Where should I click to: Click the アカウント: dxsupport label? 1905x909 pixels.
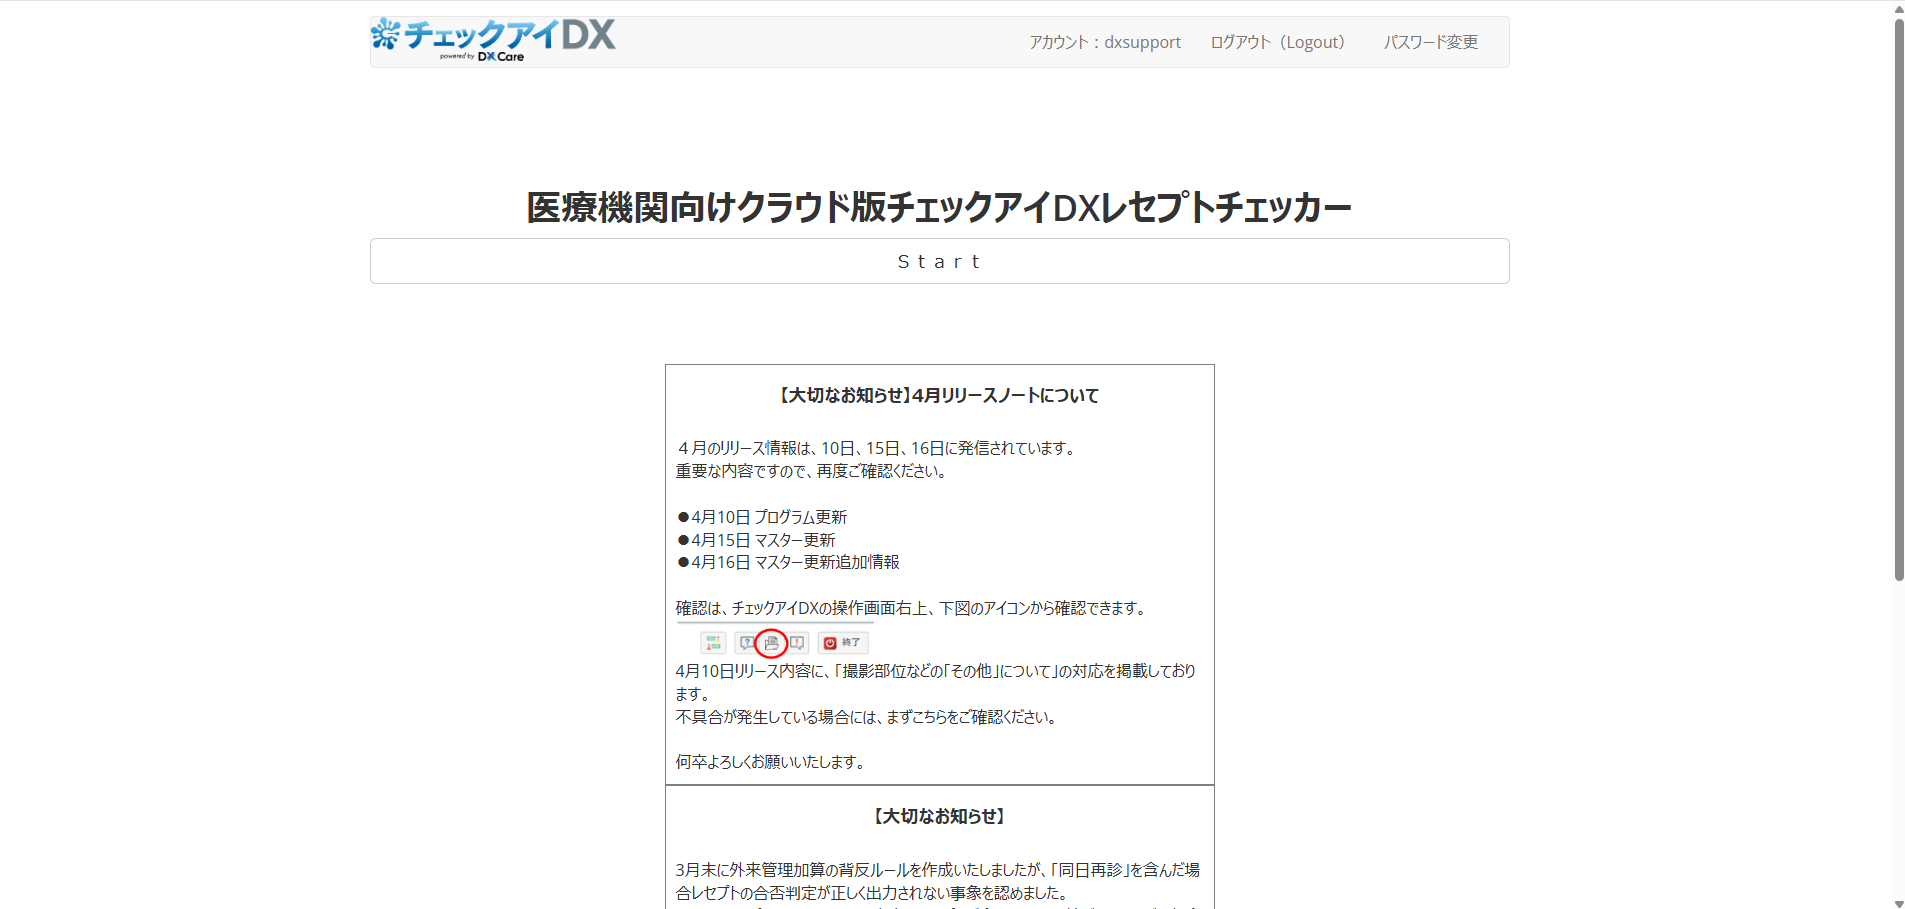pos(1105,42)
